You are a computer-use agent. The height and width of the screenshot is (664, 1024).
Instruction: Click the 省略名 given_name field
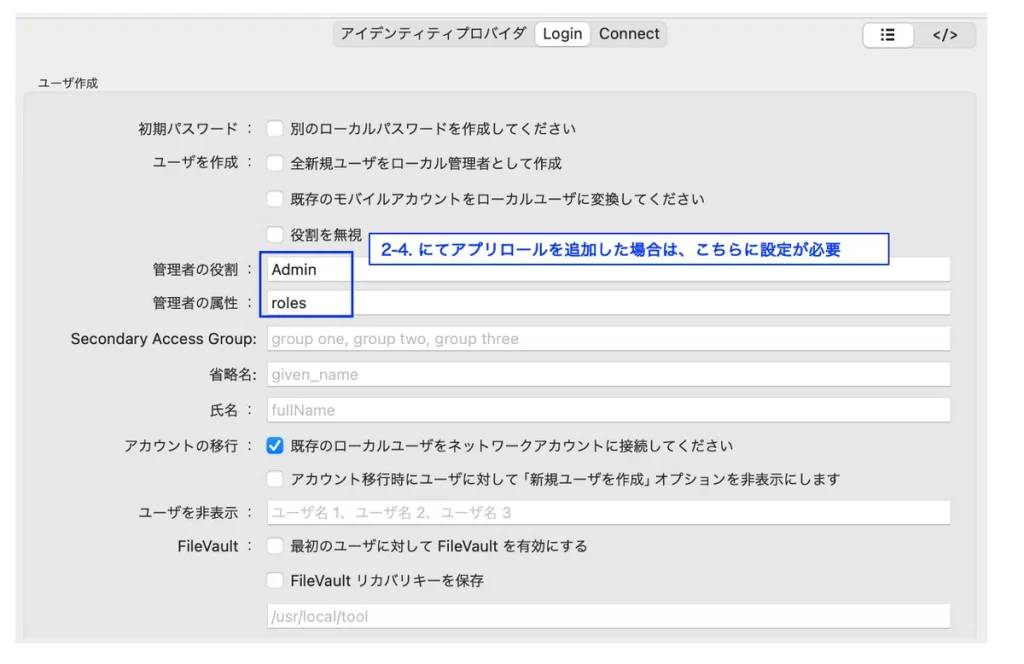click(x=608, y=375)
